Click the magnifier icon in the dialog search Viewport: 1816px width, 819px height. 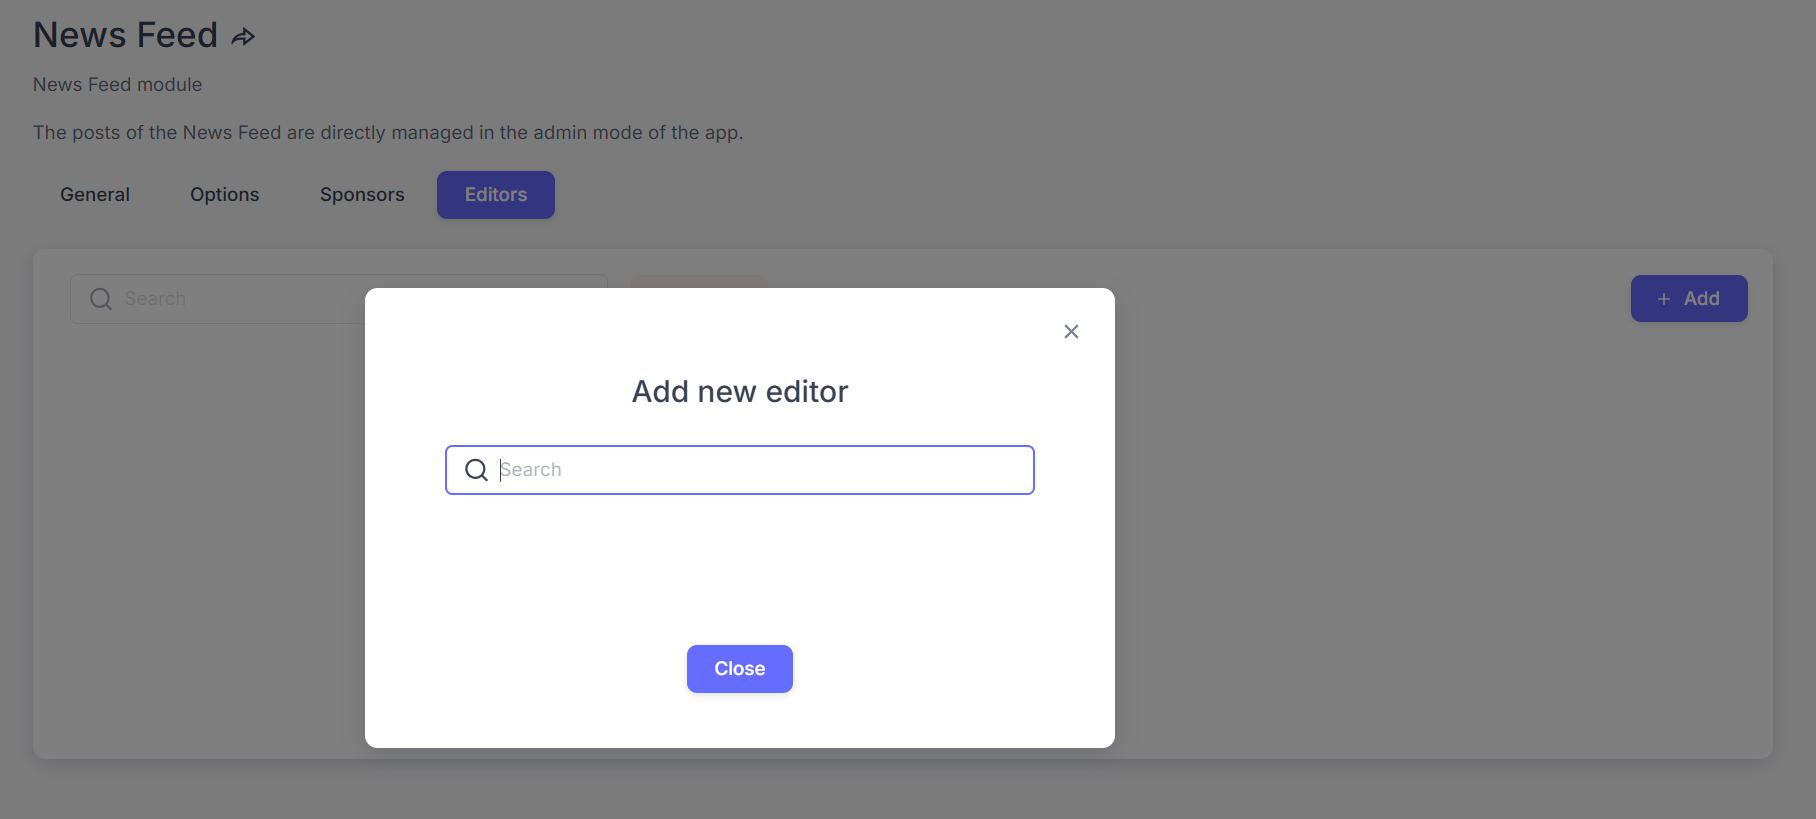(476, 470)
